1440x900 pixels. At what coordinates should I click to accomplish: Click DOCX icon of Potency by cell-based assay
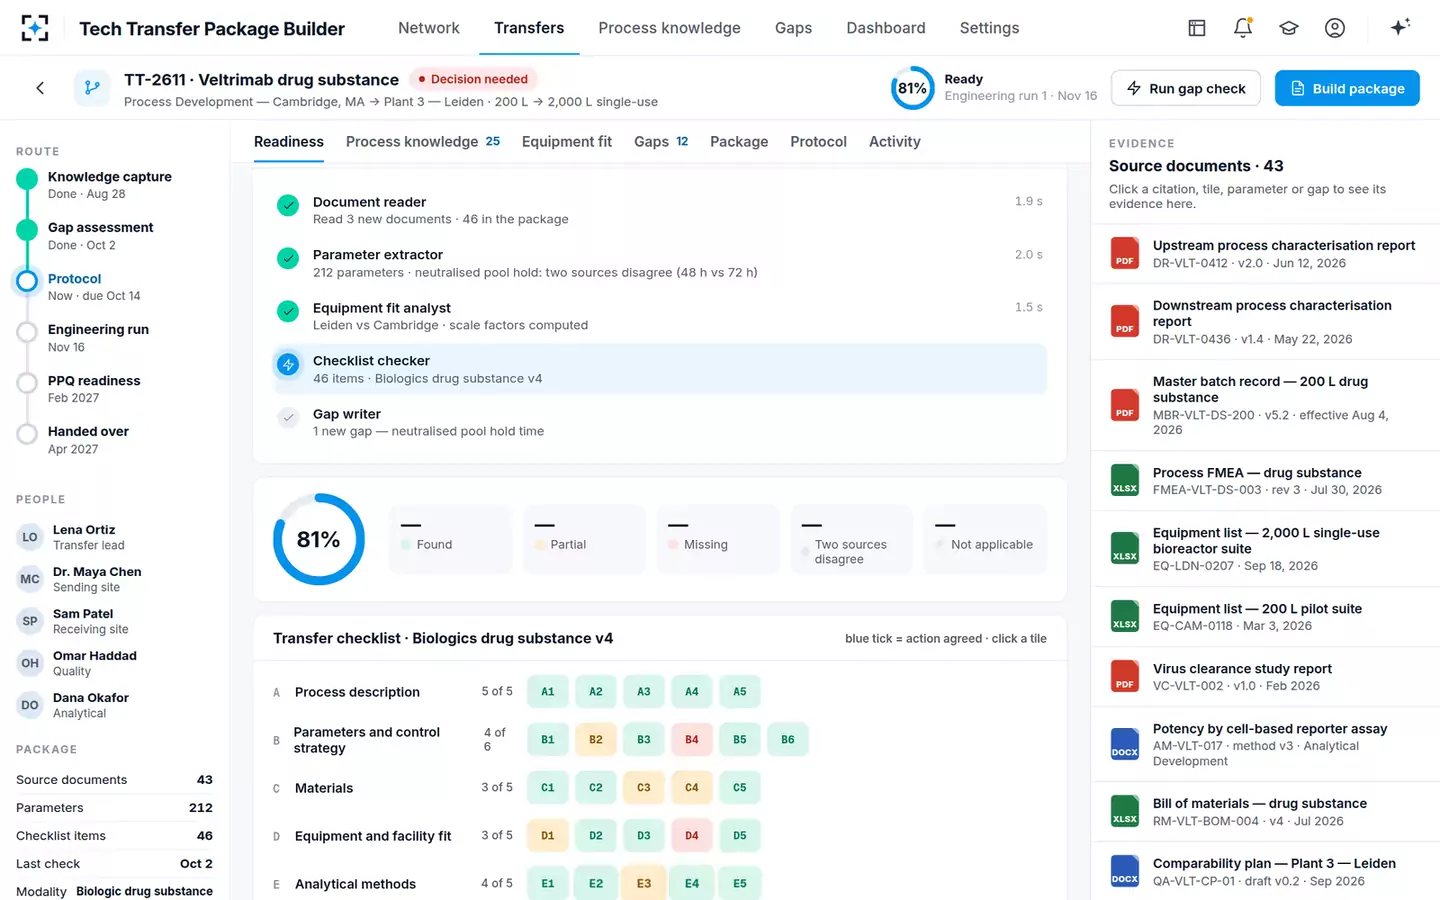1125,744
